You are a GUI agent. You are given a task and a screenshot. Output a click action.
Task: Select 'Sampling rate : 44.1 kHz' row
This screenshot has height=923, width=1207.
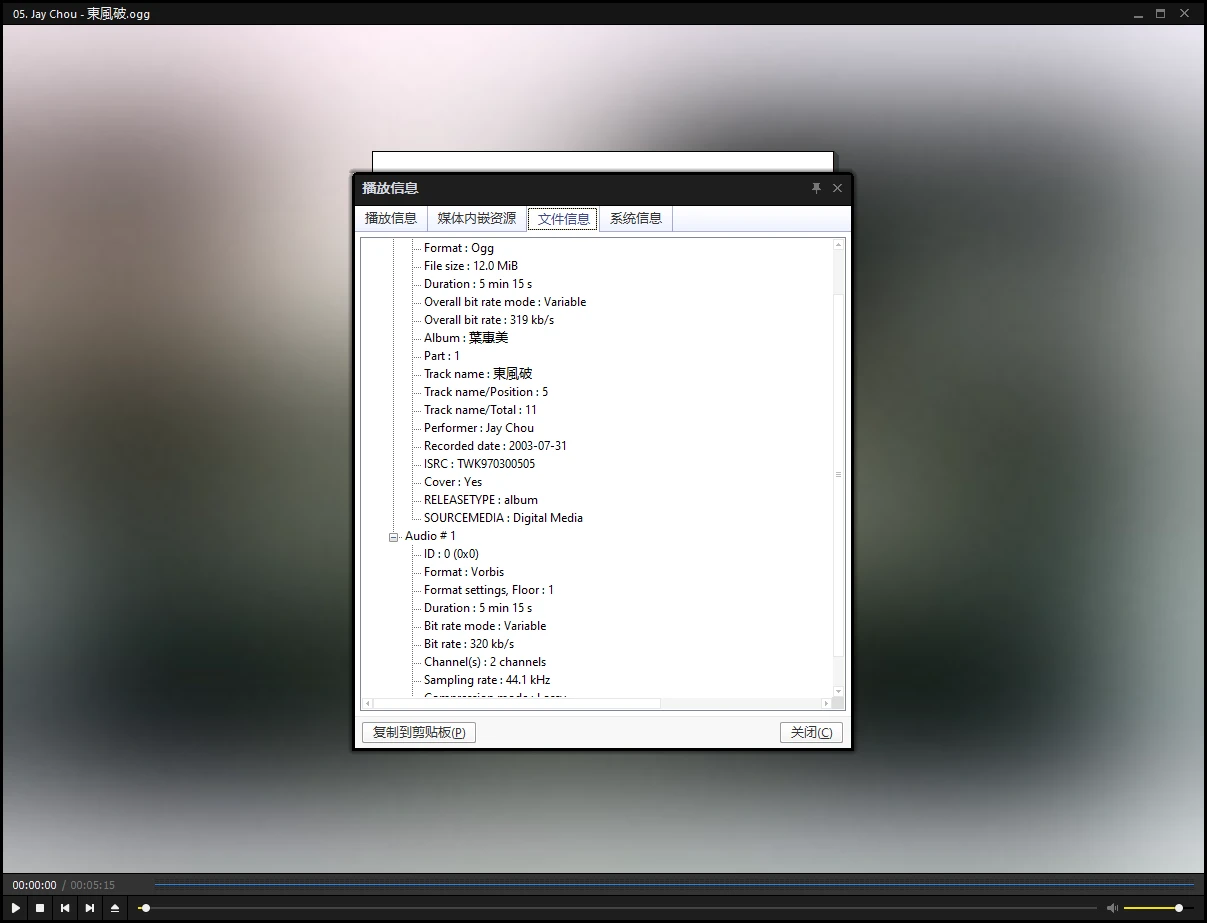click(487, 680)
